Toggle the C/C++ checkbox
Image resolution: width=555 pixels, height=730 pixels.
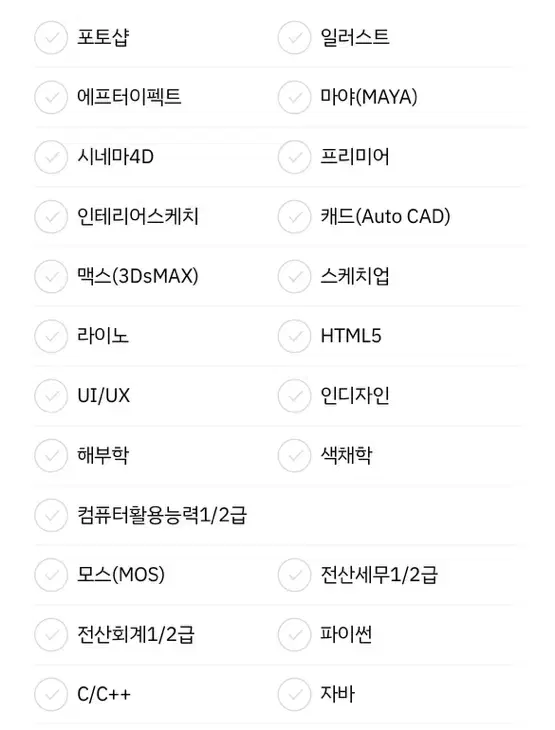click(x=51, y=694)
